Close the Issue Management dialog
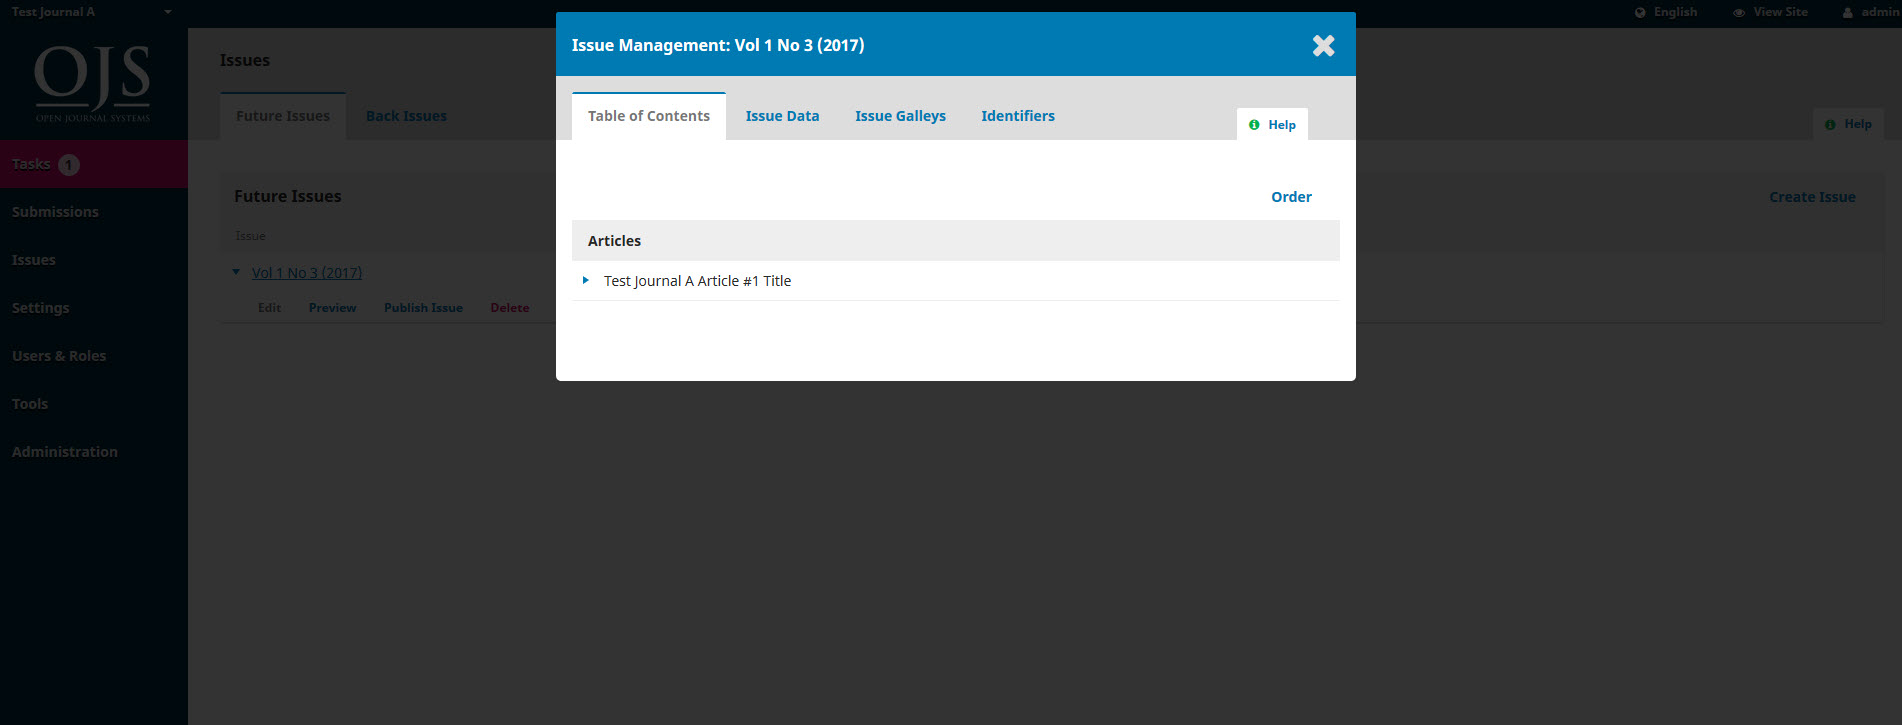Image resolution: width=1902 pixels, height=725 pixels. coord(1323,46)
